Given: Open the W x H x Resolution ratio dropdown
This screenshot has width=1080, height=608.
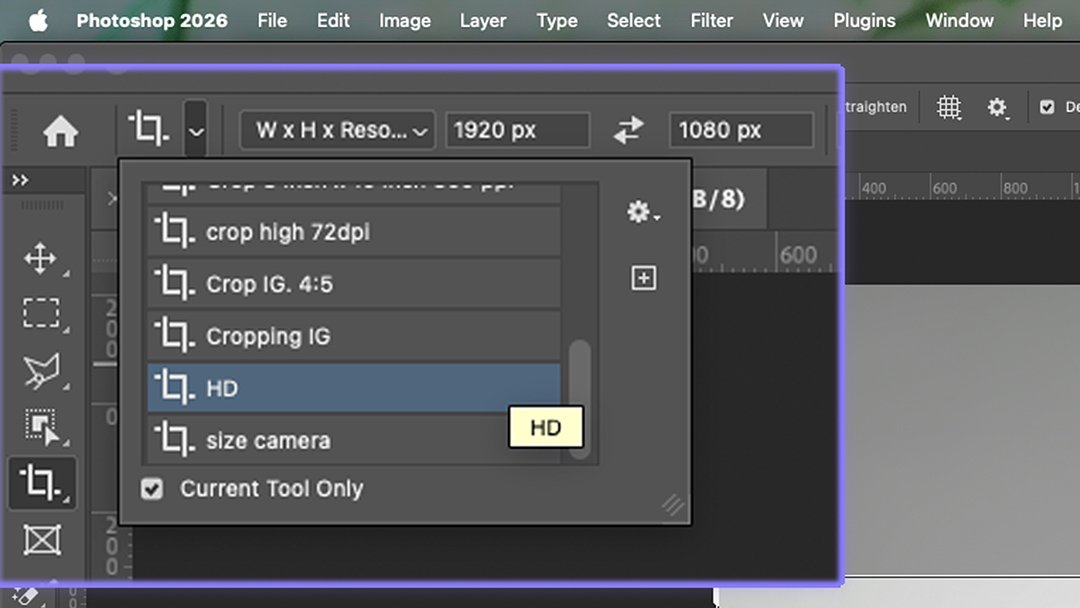Looking at the screenshot, I should [338, 129].
